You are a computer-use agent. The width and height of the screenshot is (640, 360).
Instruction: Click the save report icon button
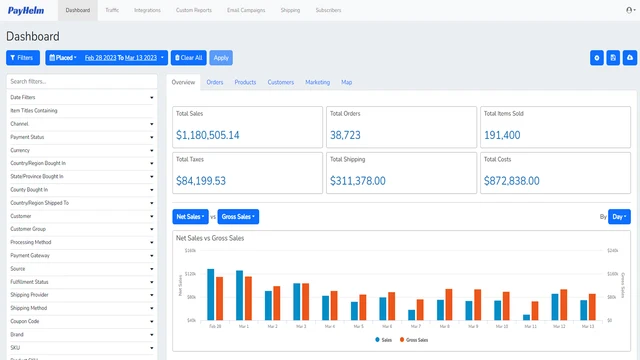613,58
